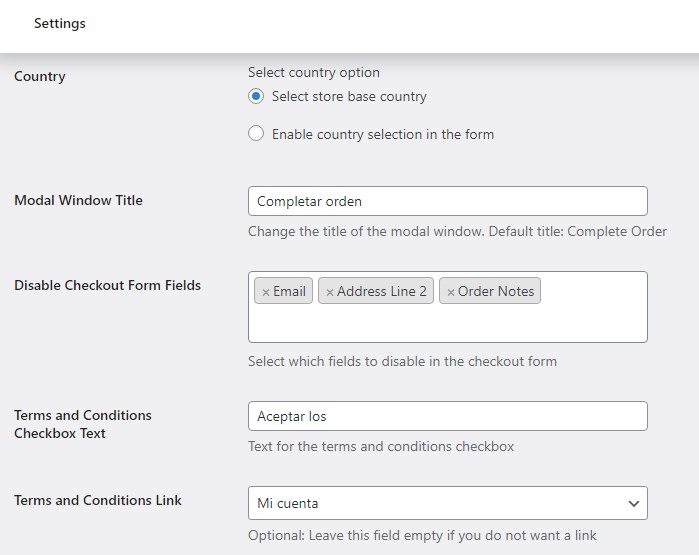The image size is (699, 555).
Task: Open the Settings tab heading
Action: [60, 24]
